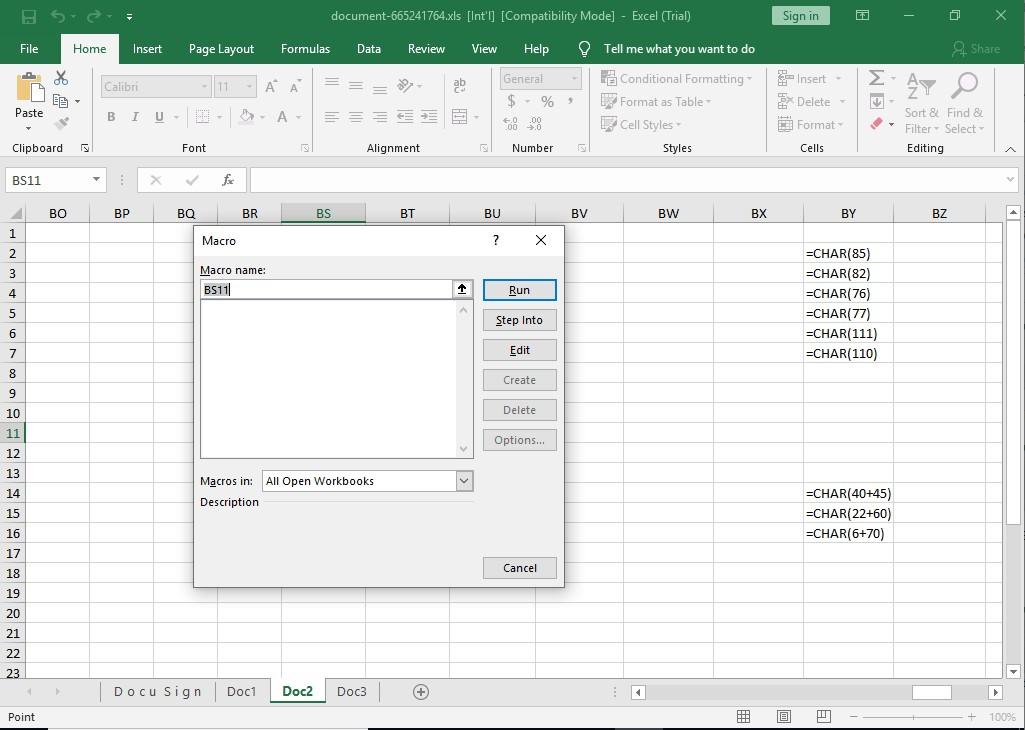This screenshot has width=1025, height=730.
Task: Open the Name Box dropdown arrow
Action: click(x=97, y=180)
